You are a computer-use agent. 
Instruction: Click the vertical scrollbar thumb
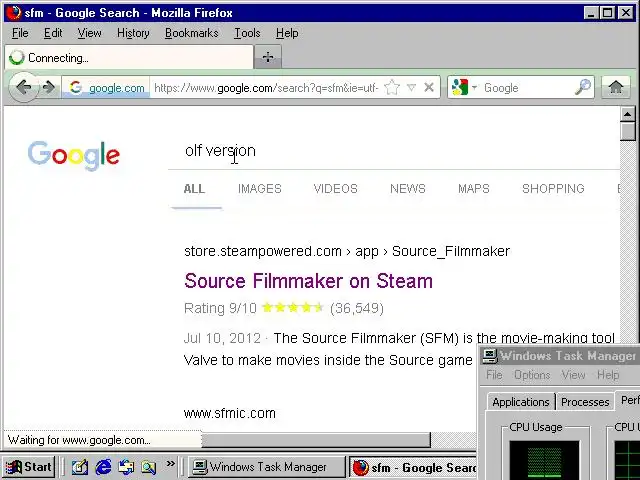coord(628,131)
